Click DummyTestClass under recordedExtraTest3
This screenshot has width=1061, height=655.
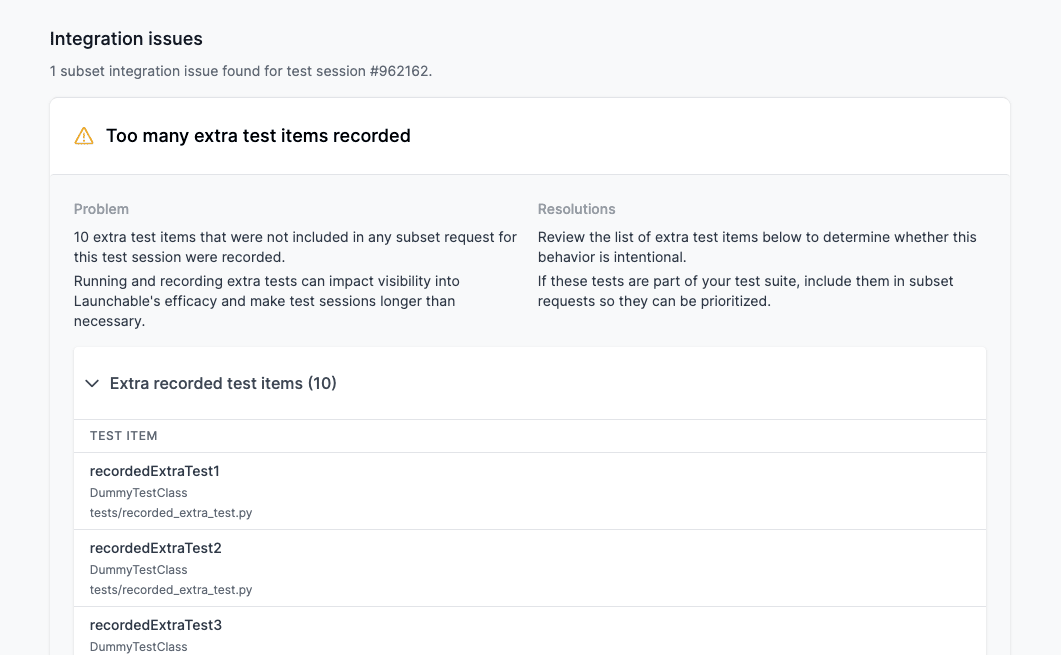(138, 647)
